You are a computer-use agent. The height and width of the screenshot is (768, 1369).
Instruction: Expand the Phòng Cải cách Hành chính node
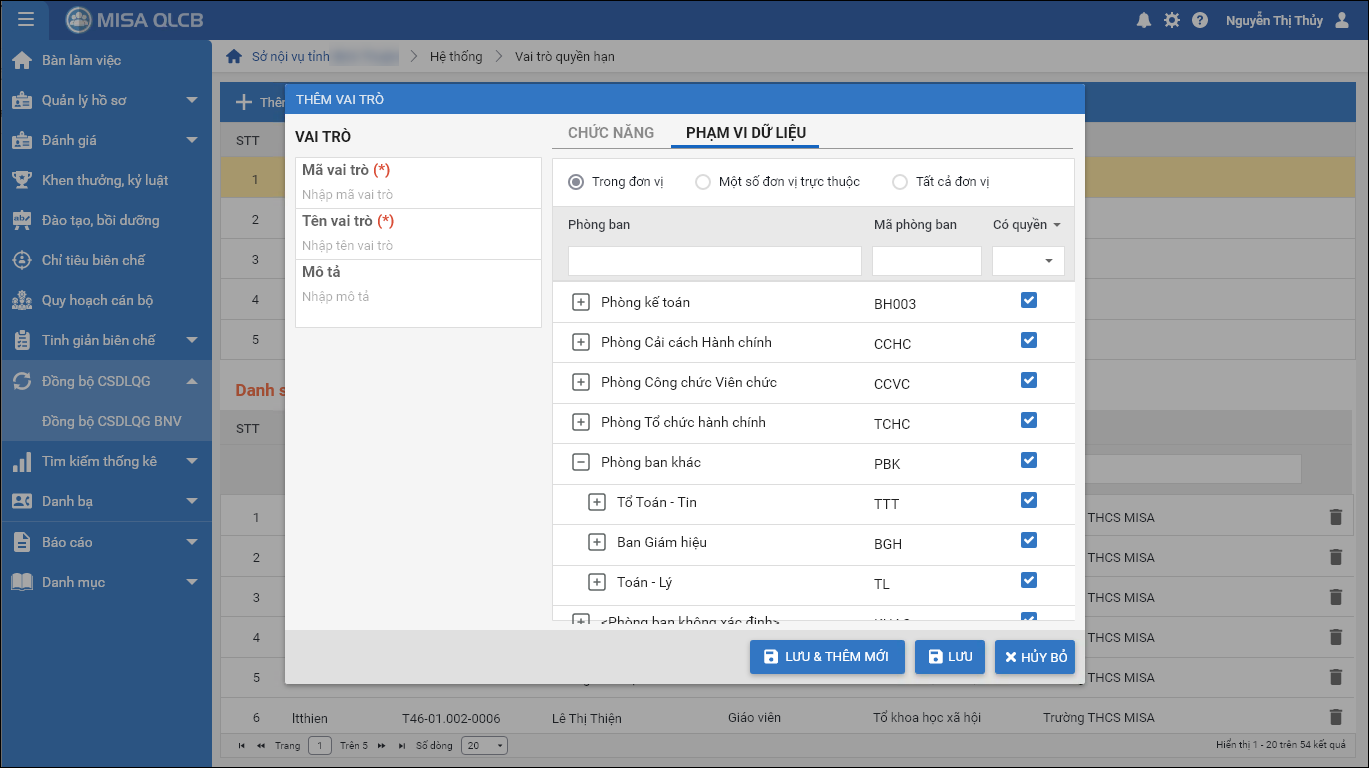point(580,342)
